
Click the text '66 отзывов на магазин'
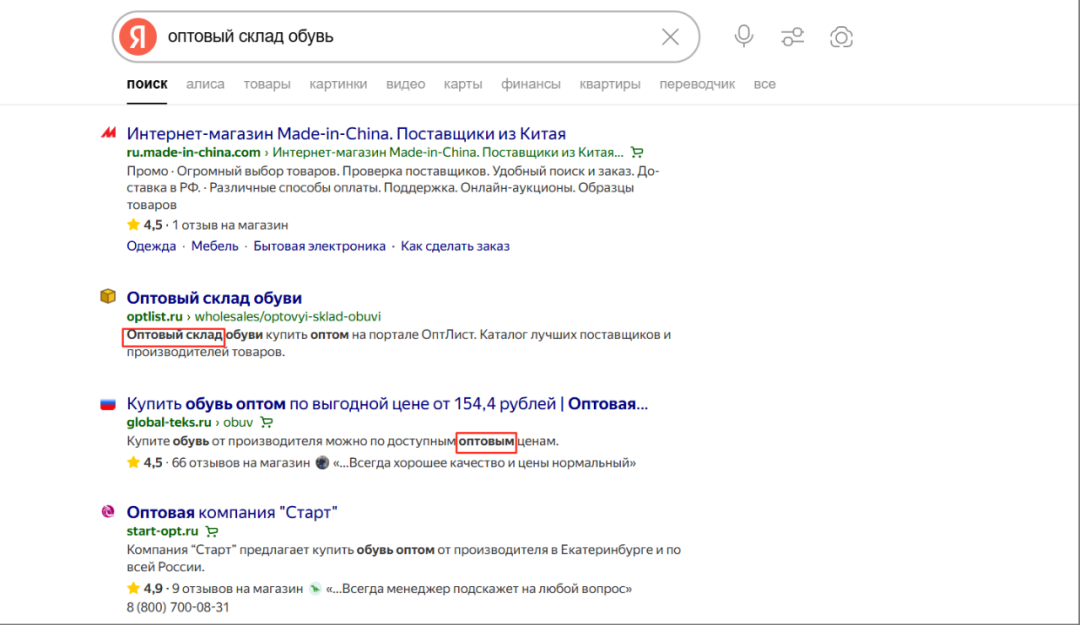click(x=241, y=463)
